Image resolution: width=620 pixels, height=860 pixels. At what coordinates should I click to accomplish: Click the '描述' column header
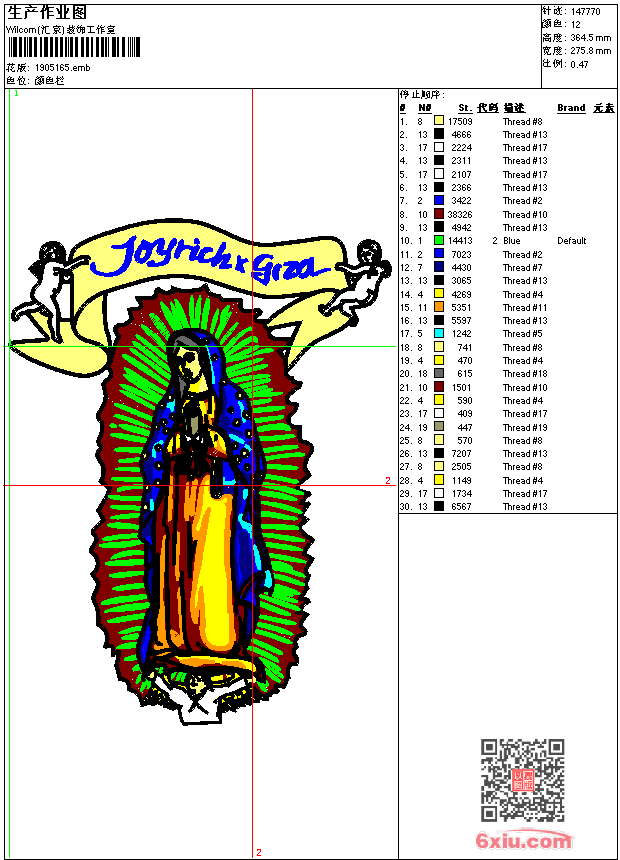pos(514,108)
